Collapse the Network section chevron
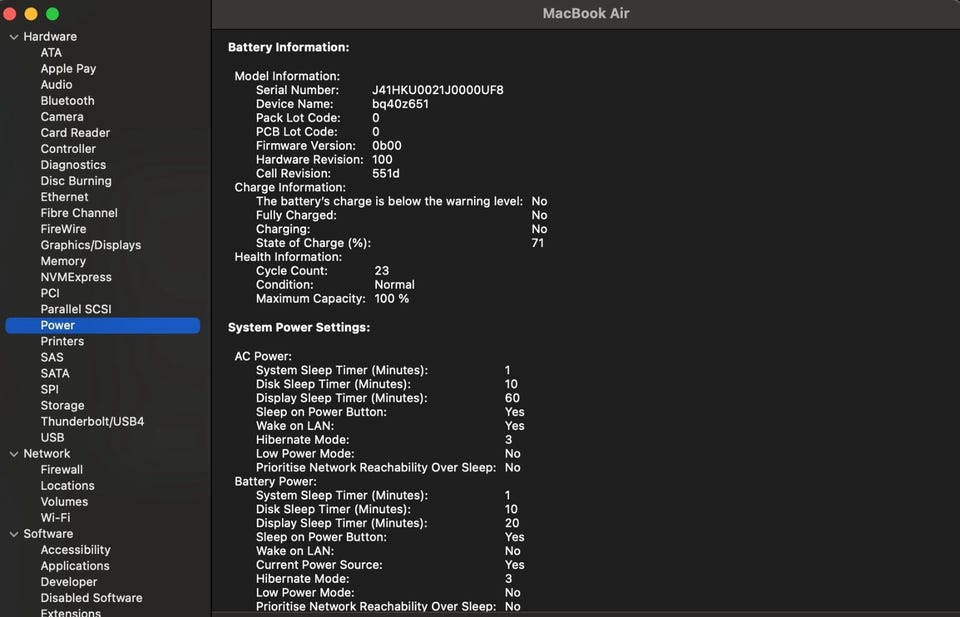This screenshot has height=617, width=960. pos(13,454)
